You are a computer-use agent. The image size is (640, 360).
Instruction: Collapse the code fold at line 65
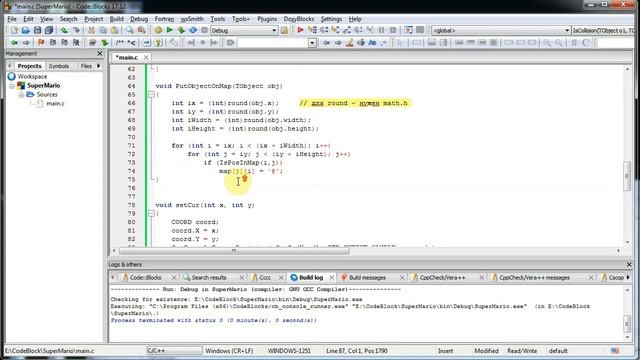(151, 95)
